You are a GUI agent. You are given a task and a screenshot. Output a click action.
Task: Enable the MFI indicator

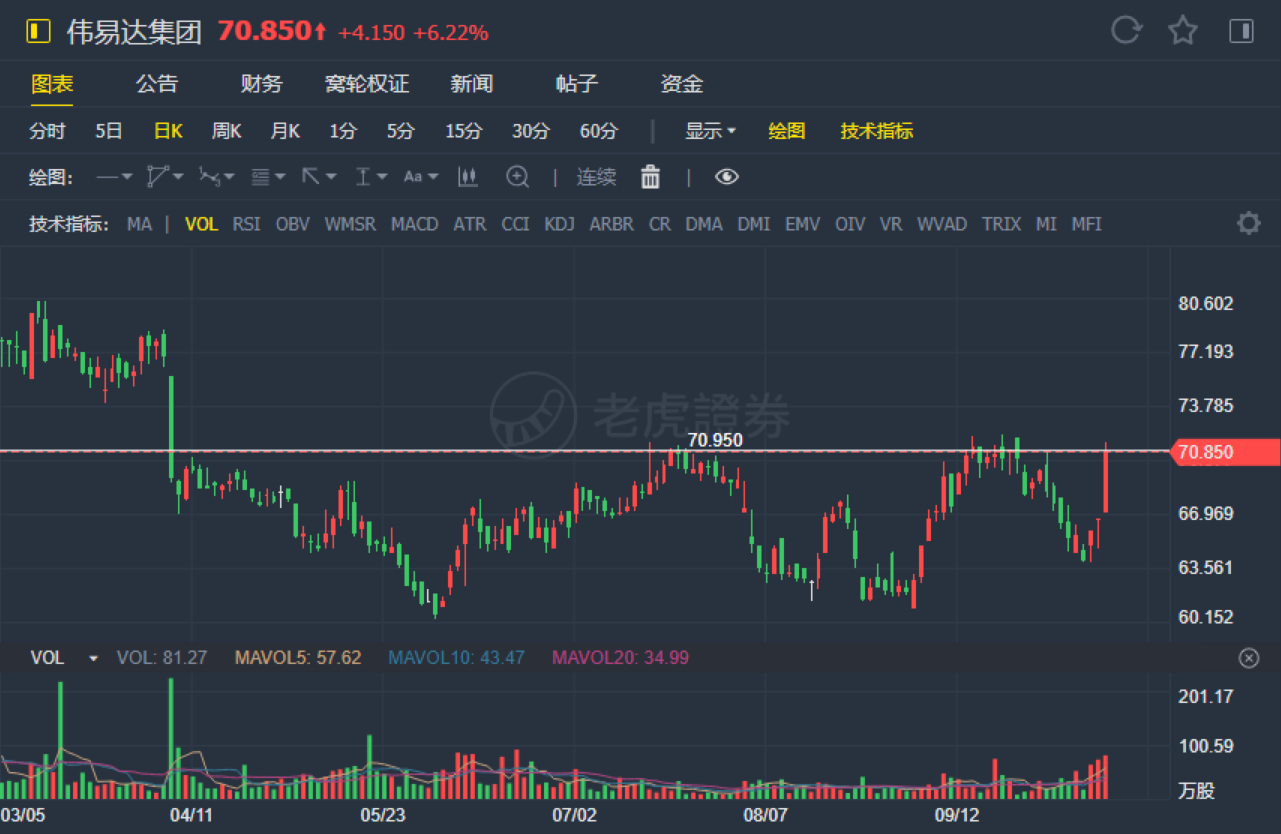tap(1087, 224)
